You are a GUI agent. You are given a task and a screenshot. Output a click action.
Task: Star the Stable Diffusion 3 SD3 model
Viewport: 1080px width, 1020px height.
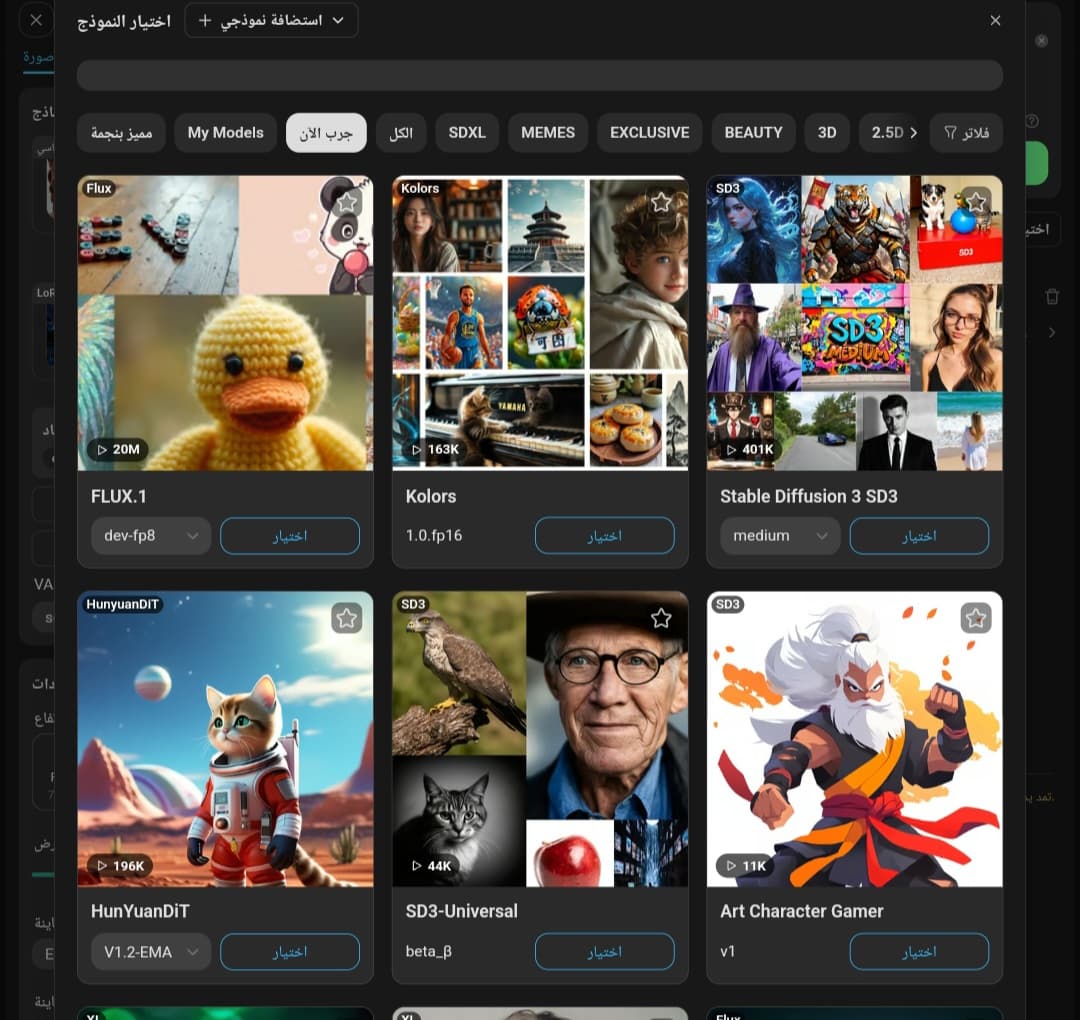975,202
